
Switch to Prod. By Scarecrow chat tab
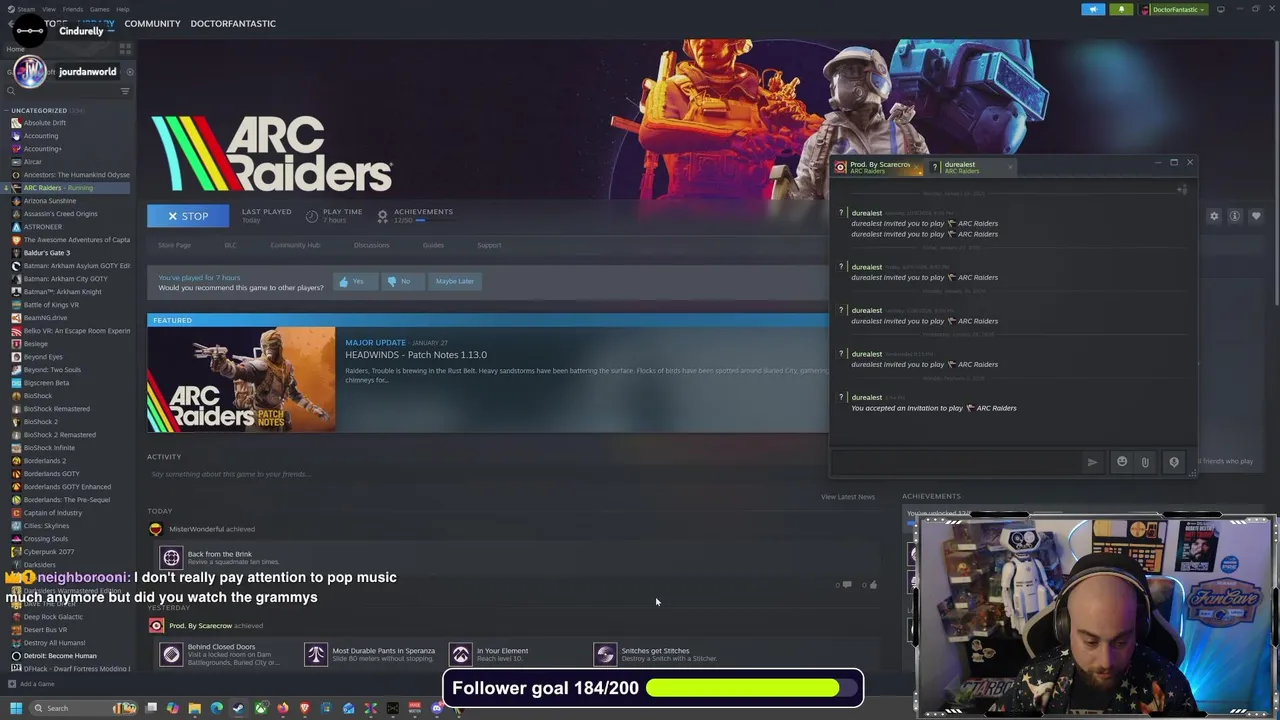[877, 167]
